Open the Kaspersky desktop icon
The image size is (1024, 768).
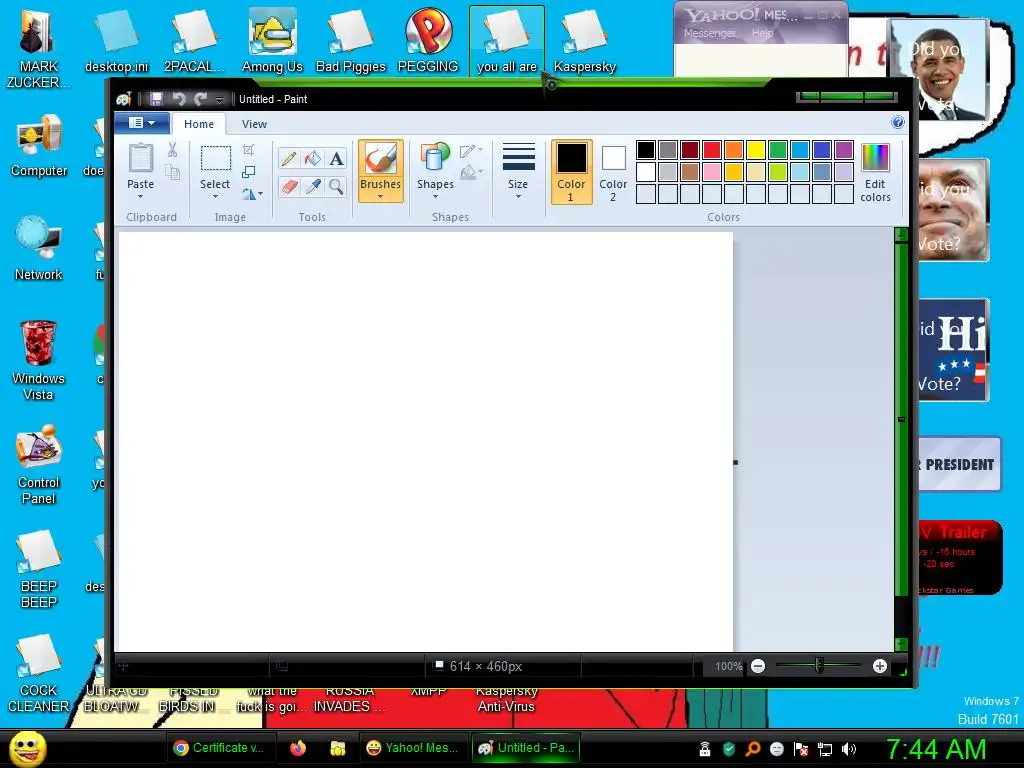584,40
